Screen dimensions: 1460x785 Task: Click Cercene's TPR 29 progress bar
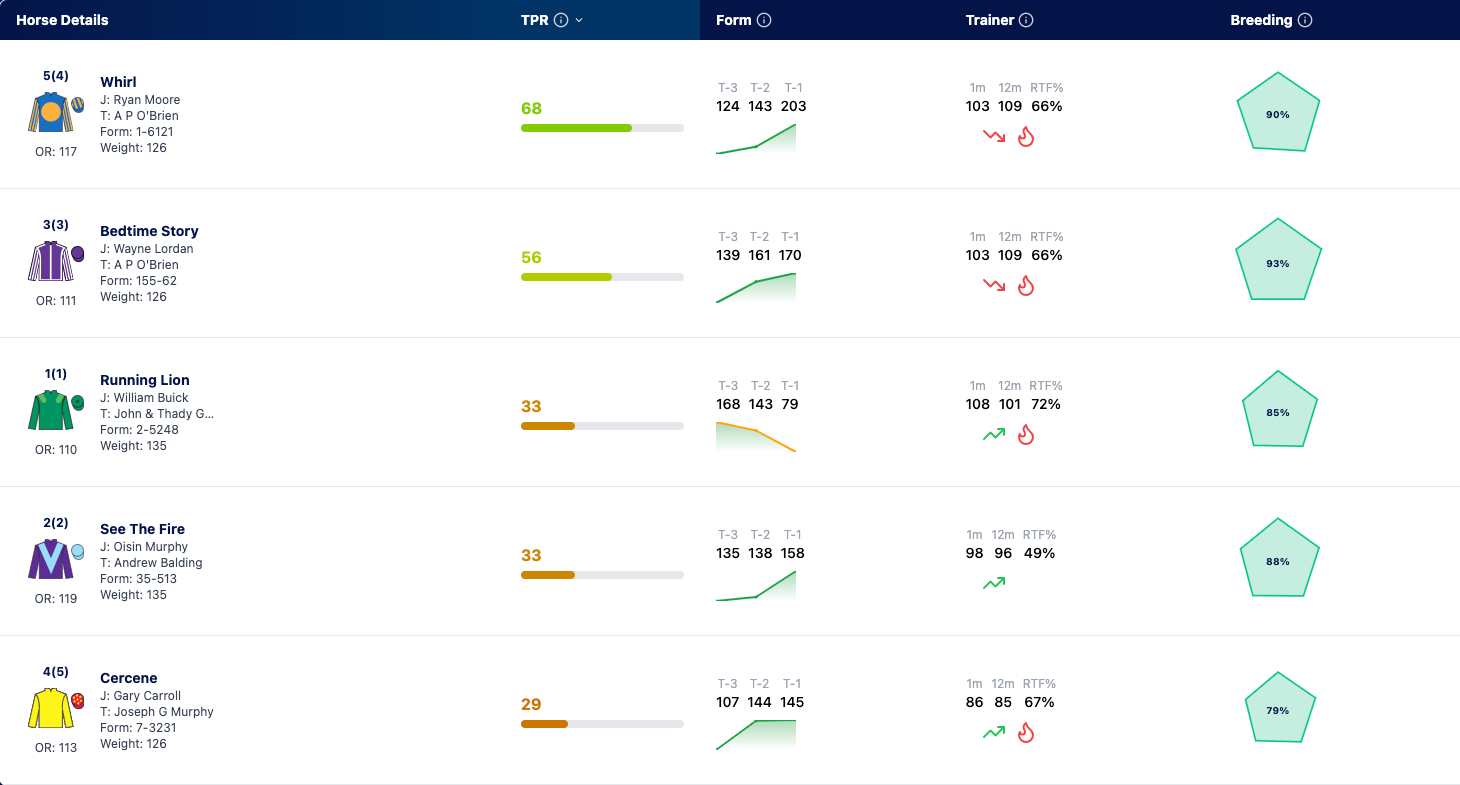pos(602,724)
